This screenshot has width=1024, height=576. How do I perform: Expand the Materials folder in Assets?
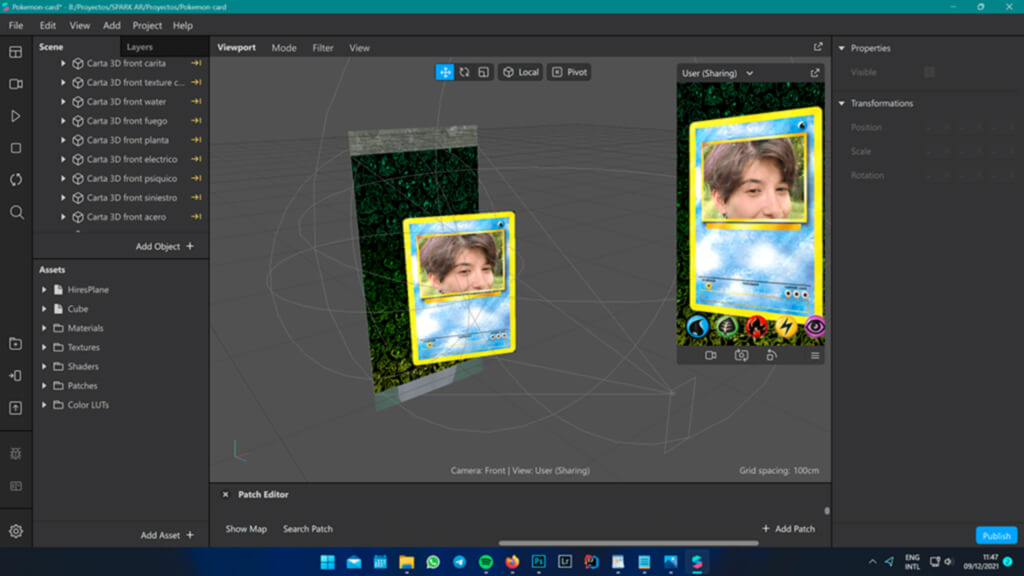tap(43, 328)
